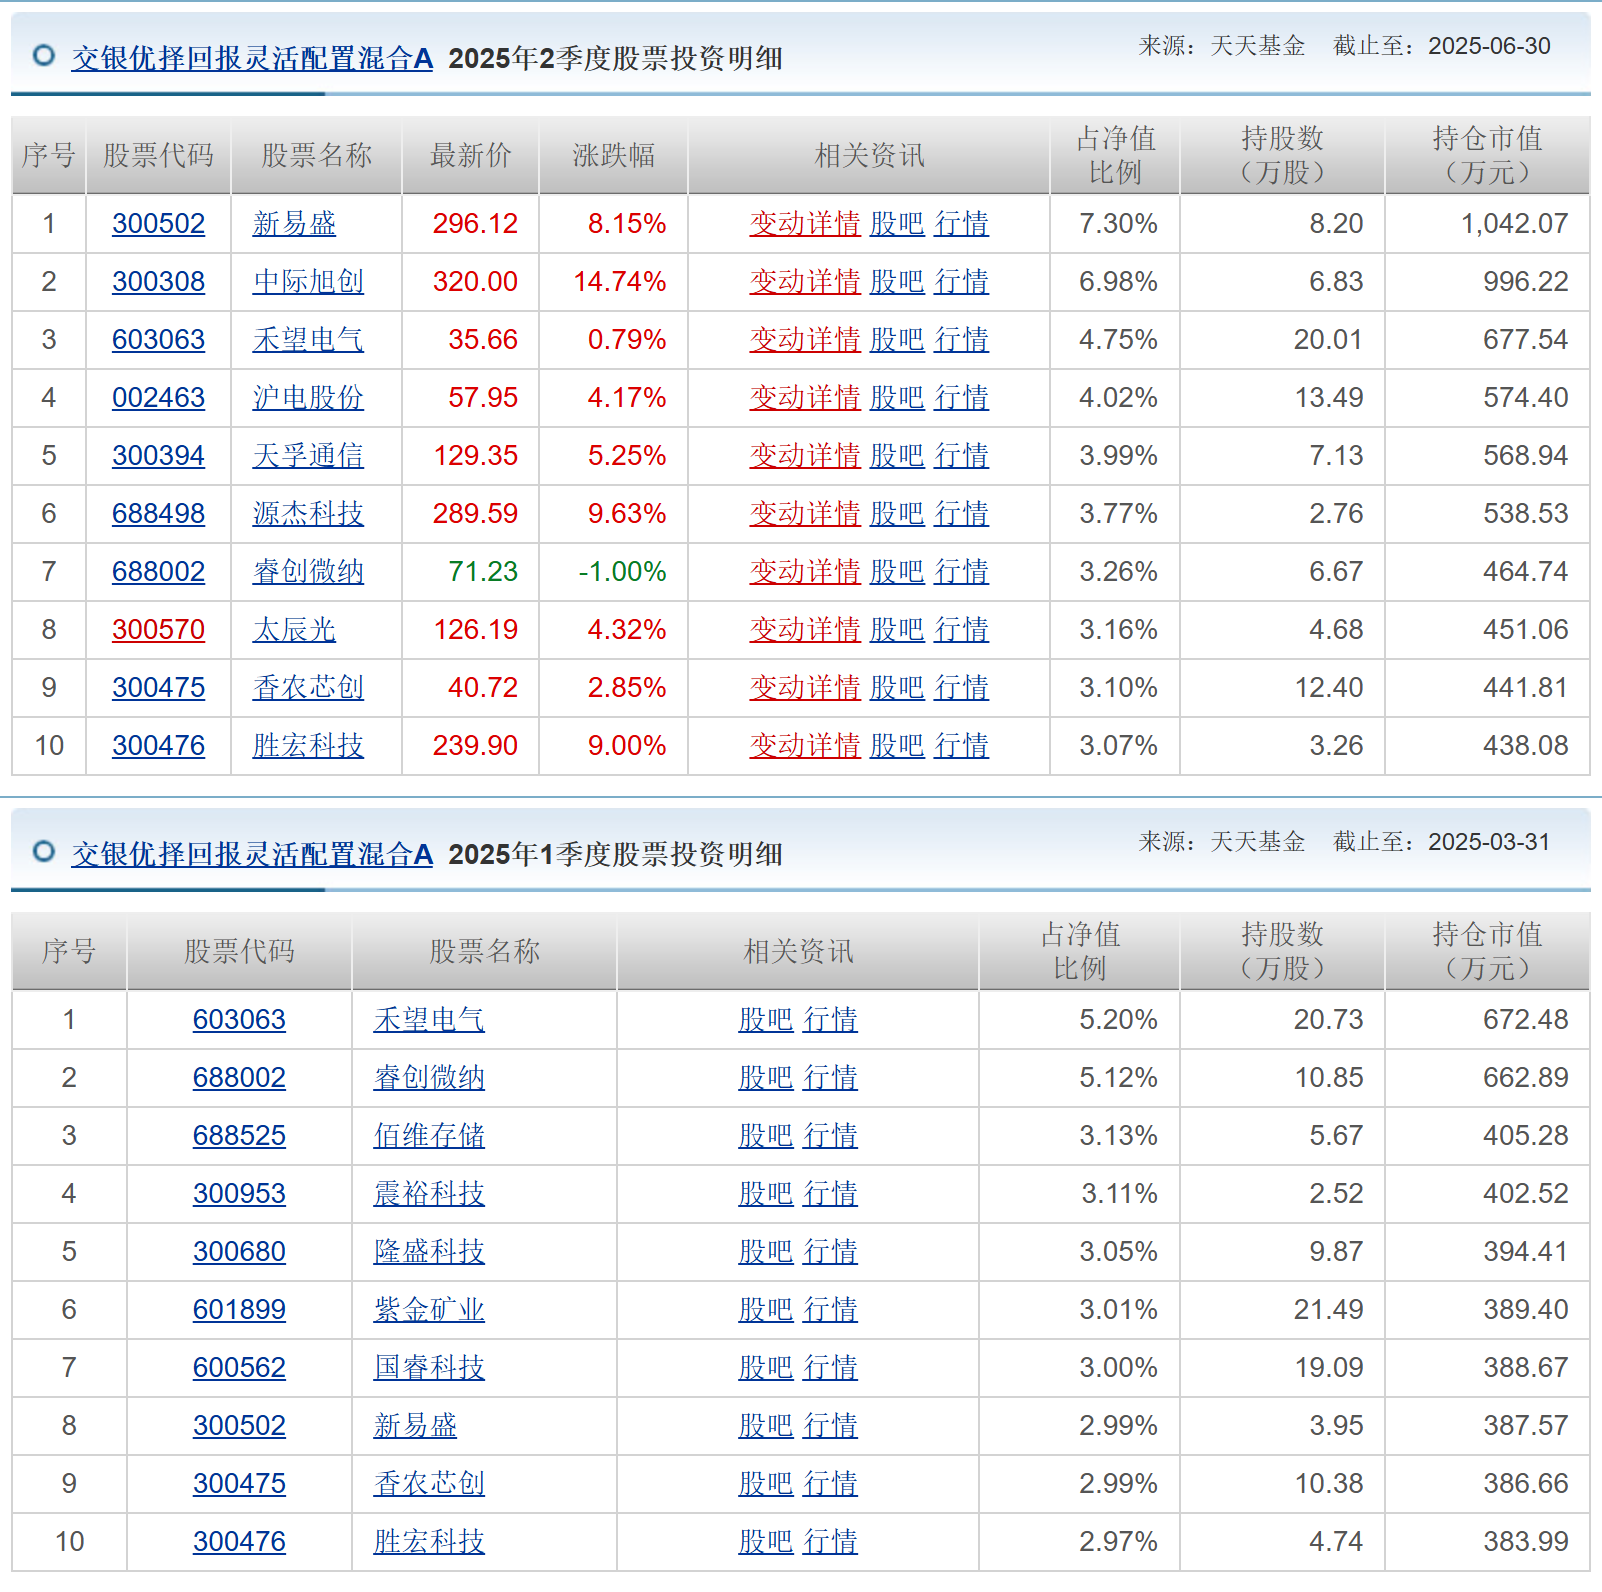Open stock code 300953
The width and height of the screenshot is (1602, 1592).
(x=239, y=1194)
